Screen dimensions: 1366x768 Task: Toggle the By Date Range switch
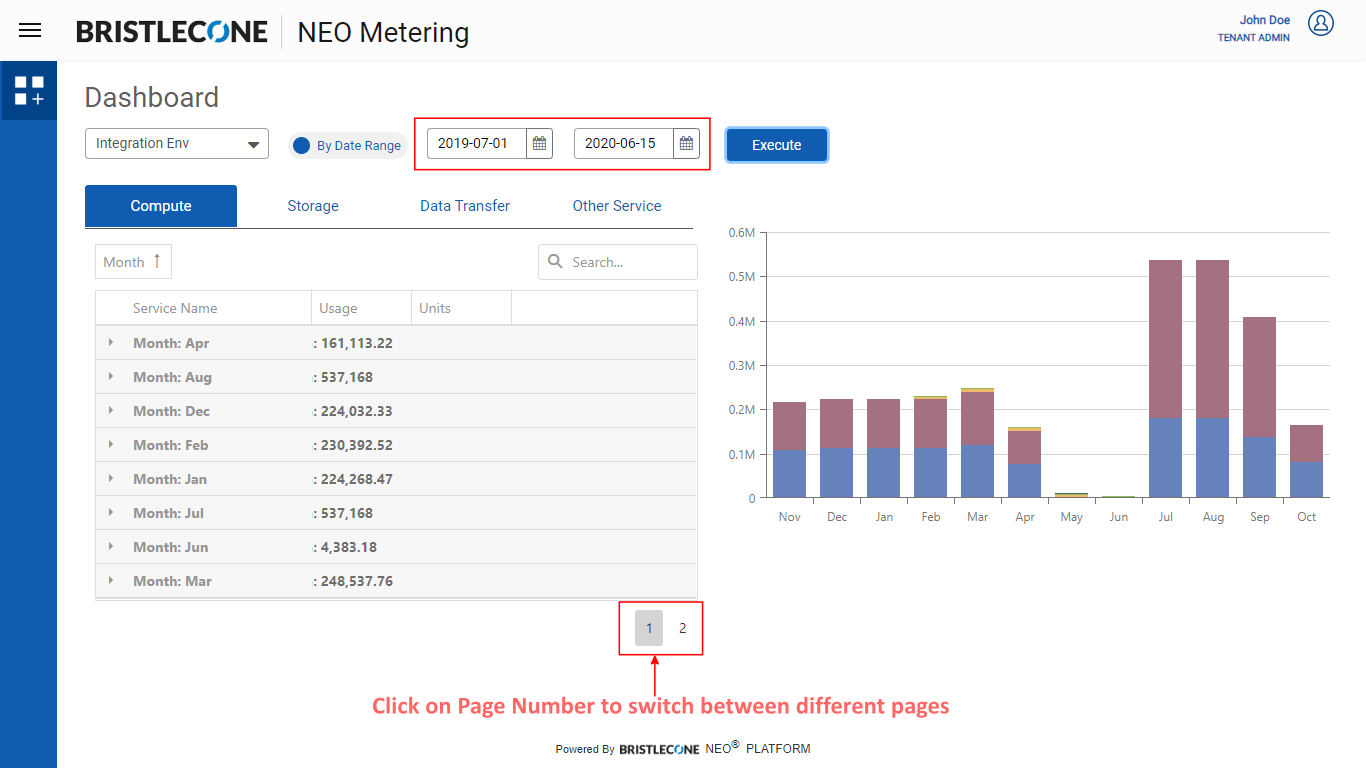[302, 145]
